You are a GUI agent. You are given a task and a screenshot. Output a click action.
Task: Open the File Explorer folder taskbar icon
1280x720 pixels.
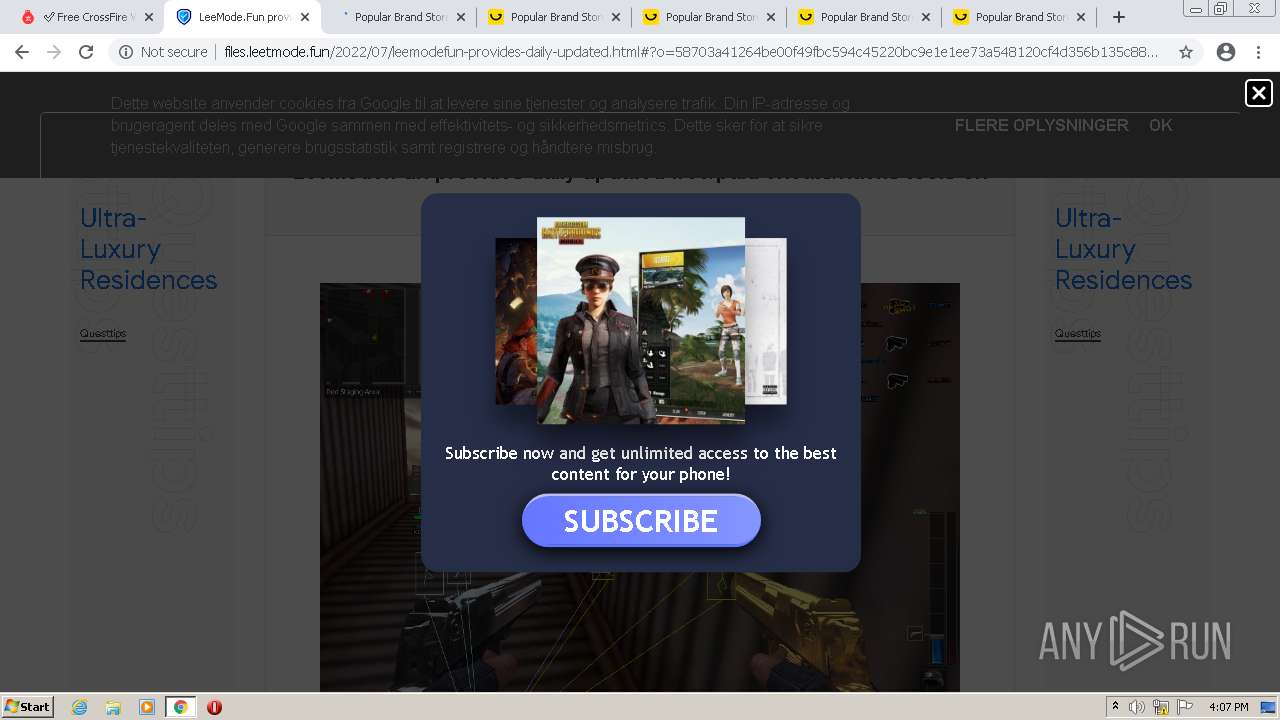tap(113, 707)
